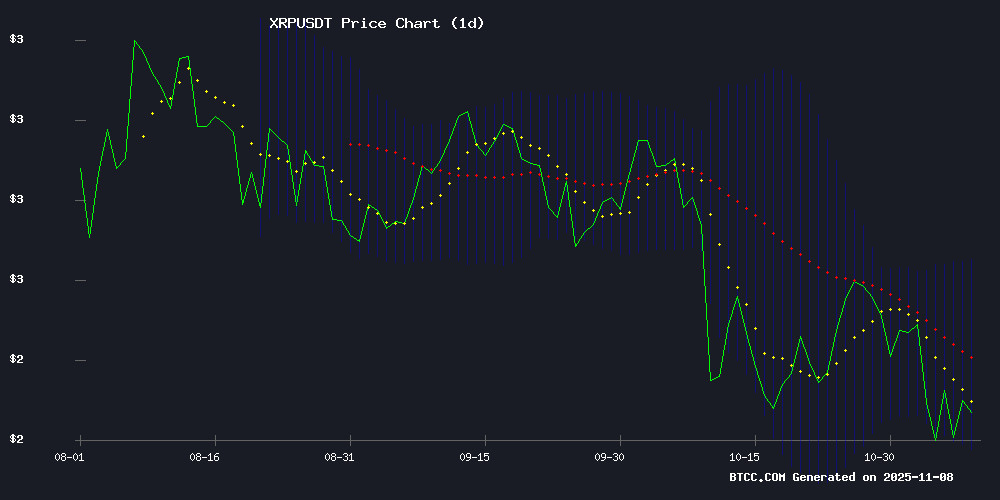Click the BTCC.COM watermark text

coord(757,477)
